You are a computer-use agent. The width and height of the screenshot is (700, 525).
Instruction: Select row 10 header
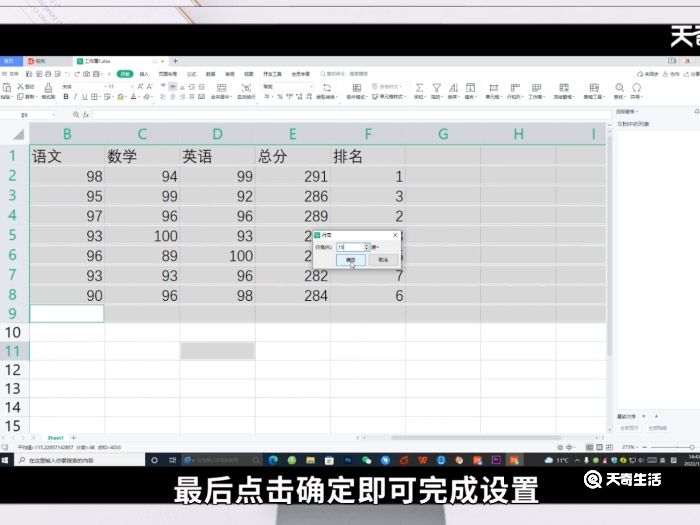pyautogui.click(x=13, y=332)
